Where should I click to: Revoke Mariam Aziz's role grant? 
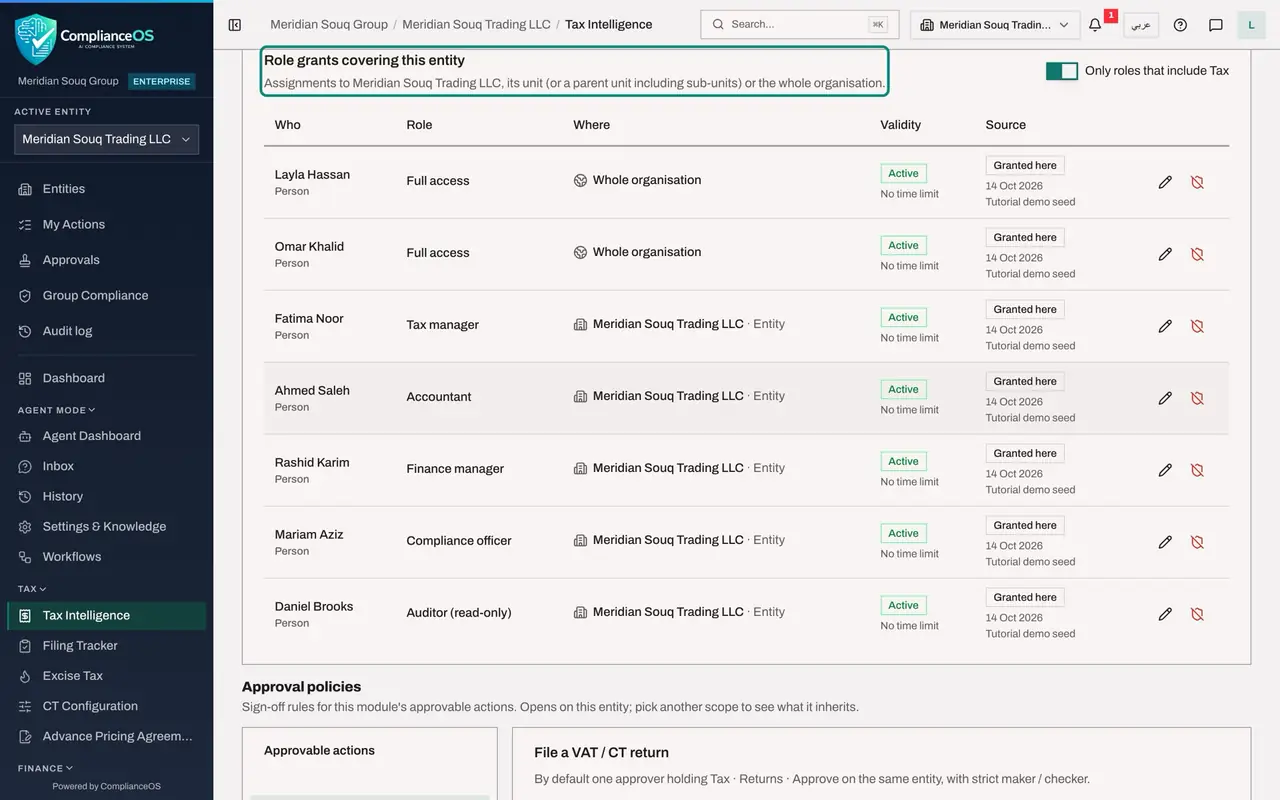1197,542
